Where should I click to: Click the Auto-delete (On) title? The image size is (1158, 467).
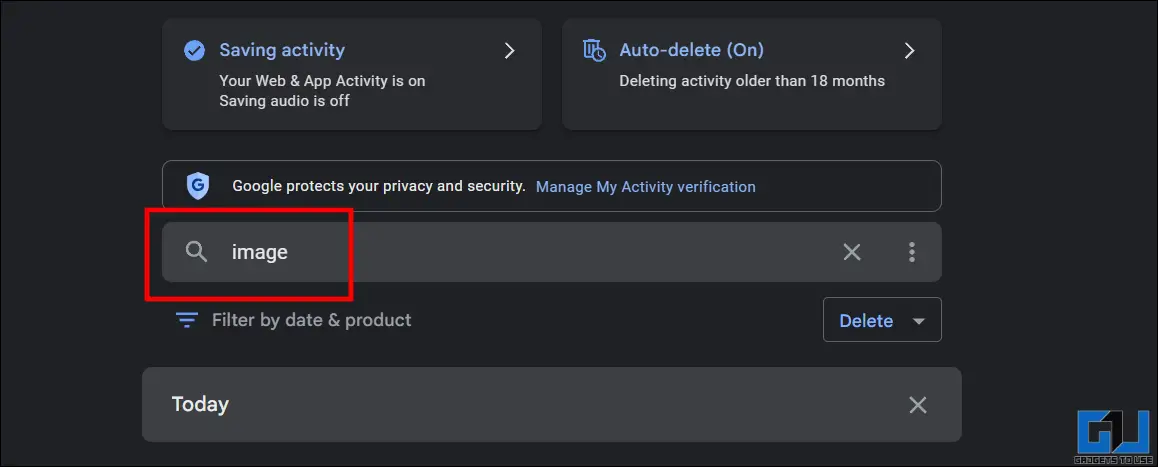pos(691,50)
